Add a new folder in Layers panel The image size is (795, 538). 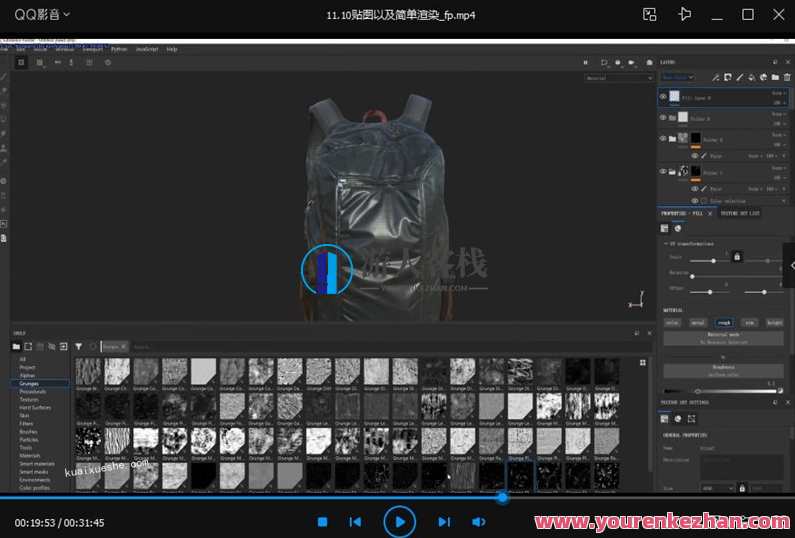[x=774, y=77]
